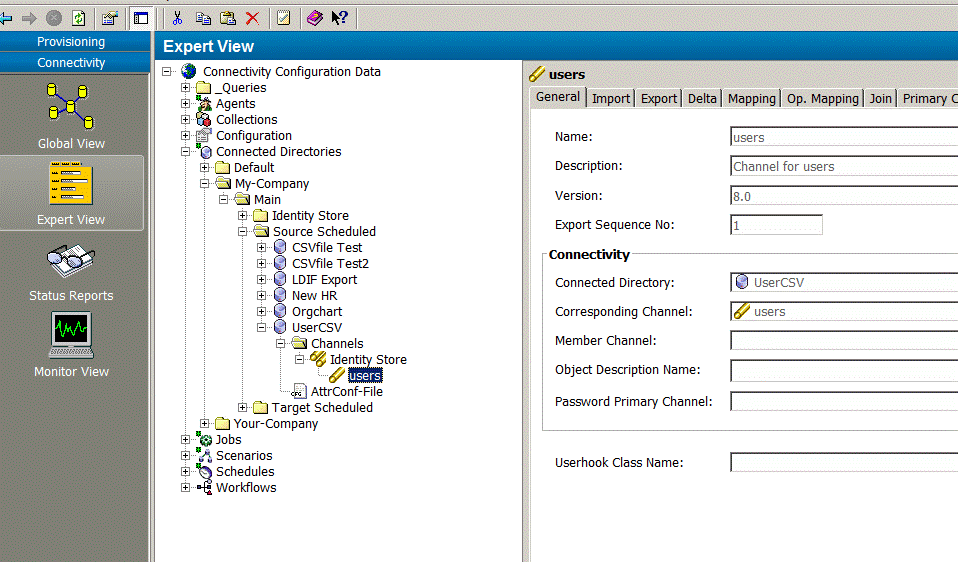Open Monitor View in the sidebar
The width and height of the screenshot is (958, 562).
tap(71, 345)
